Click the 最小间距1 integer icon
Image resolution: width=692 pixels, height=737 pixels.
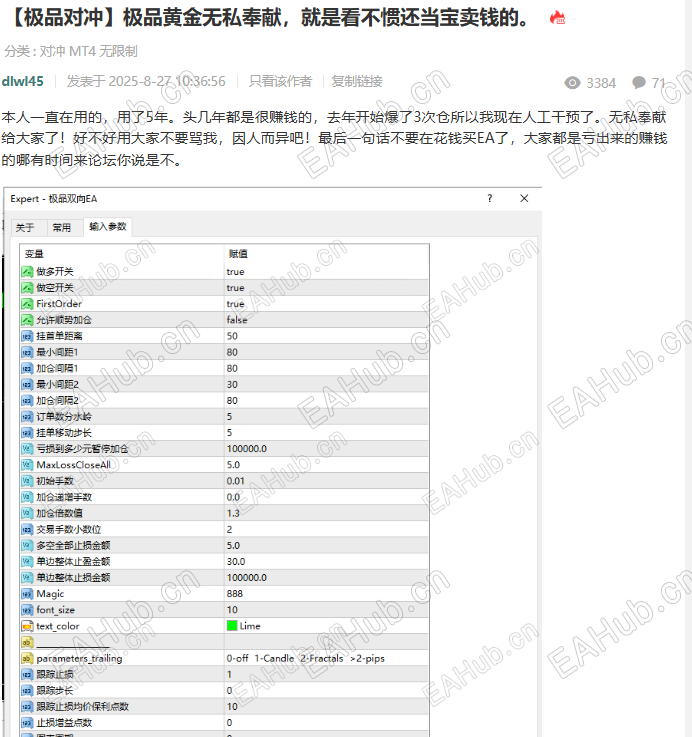(27, 352)
